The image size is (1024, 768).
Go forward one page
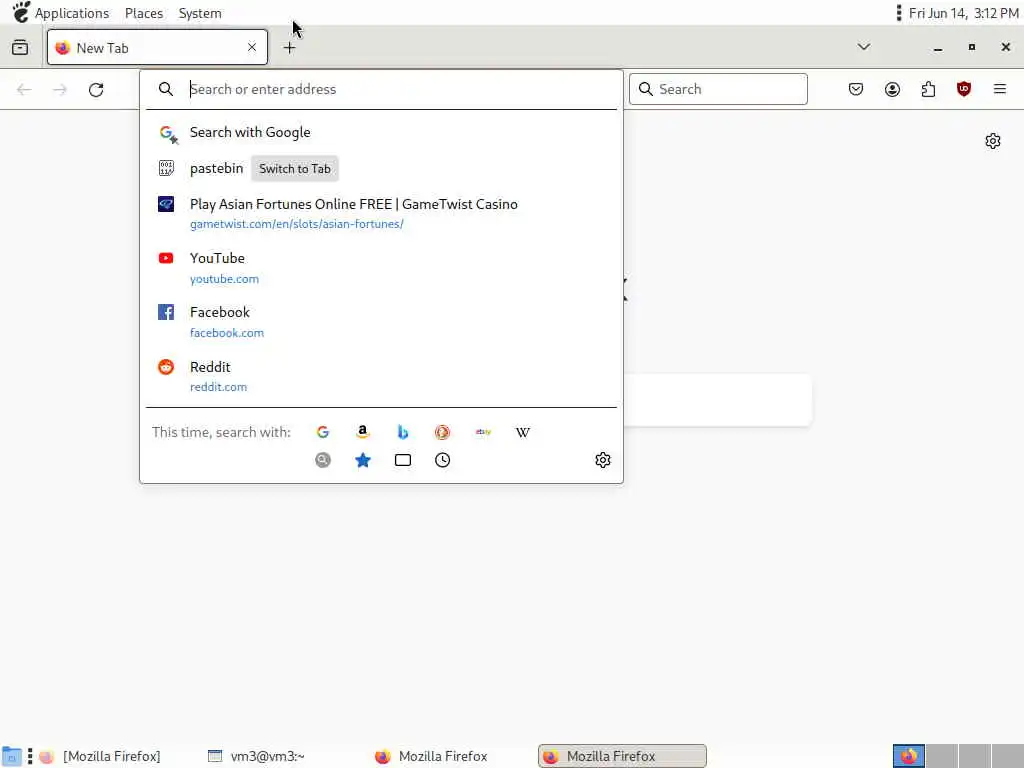pos(60,89)
